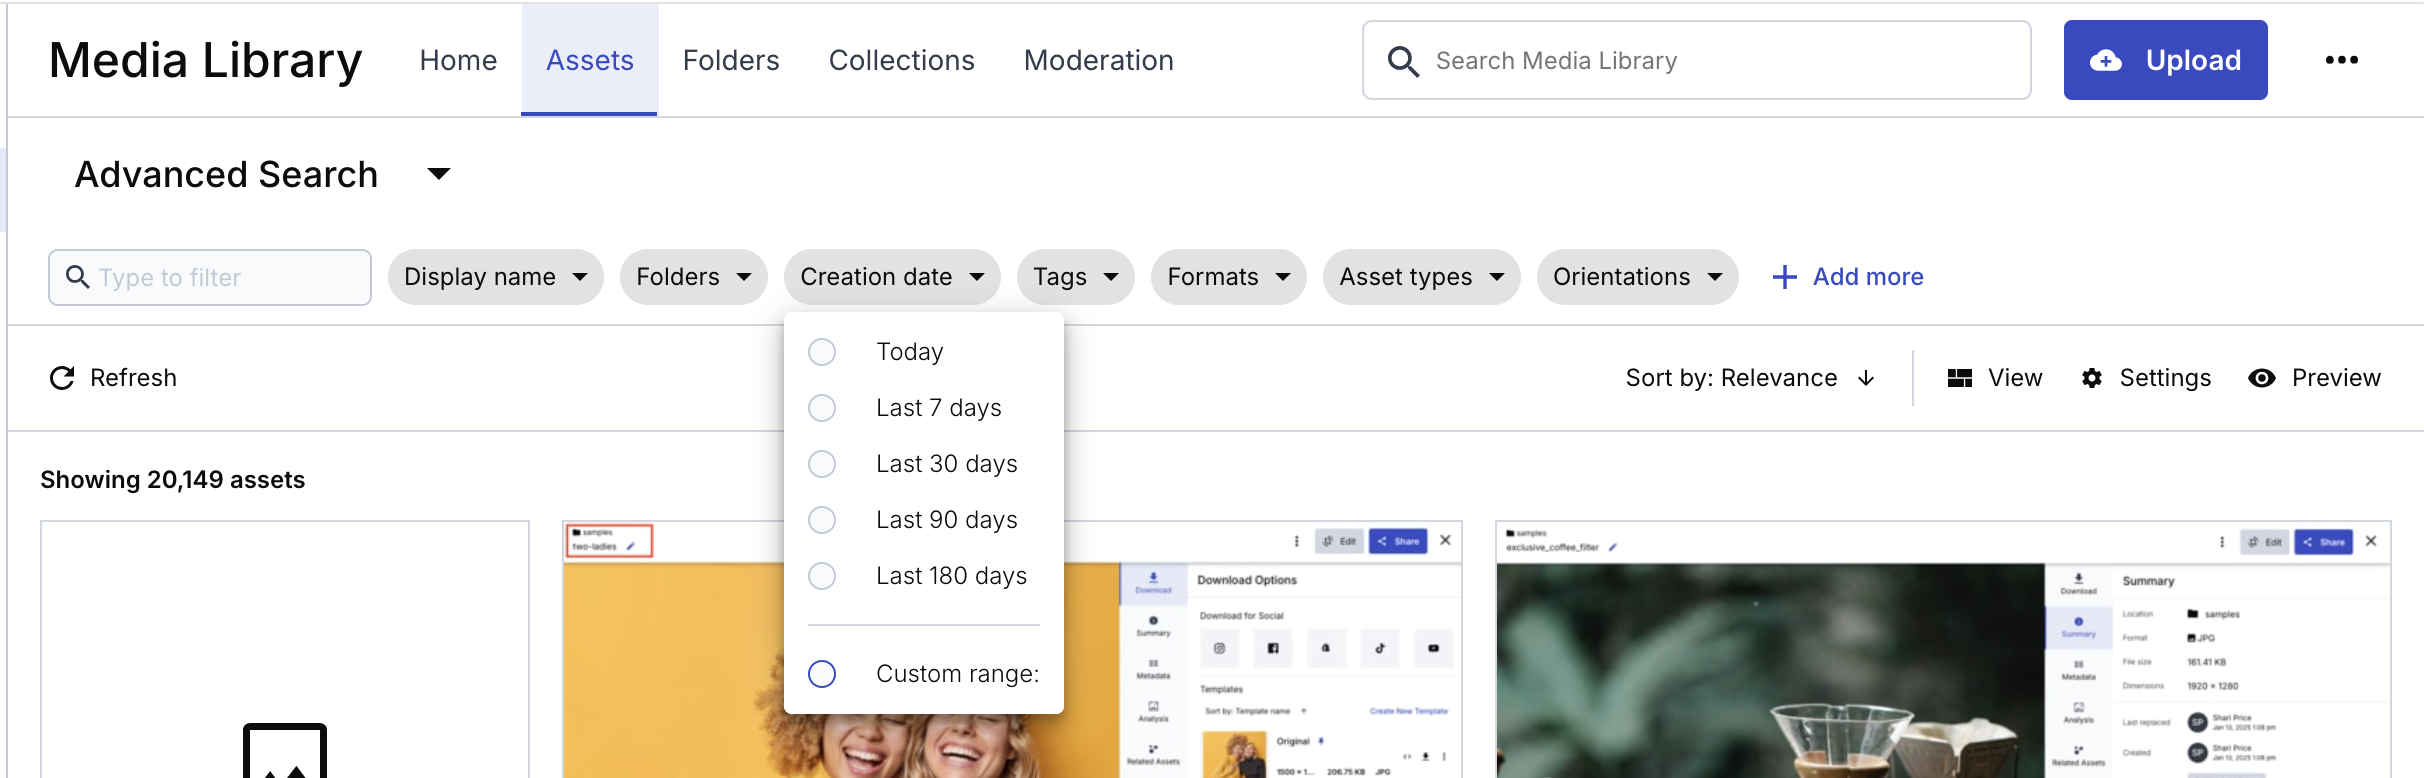Click the search magnifier icon in Media Library search
The image size is (2424, 778).
(1403, 61)
